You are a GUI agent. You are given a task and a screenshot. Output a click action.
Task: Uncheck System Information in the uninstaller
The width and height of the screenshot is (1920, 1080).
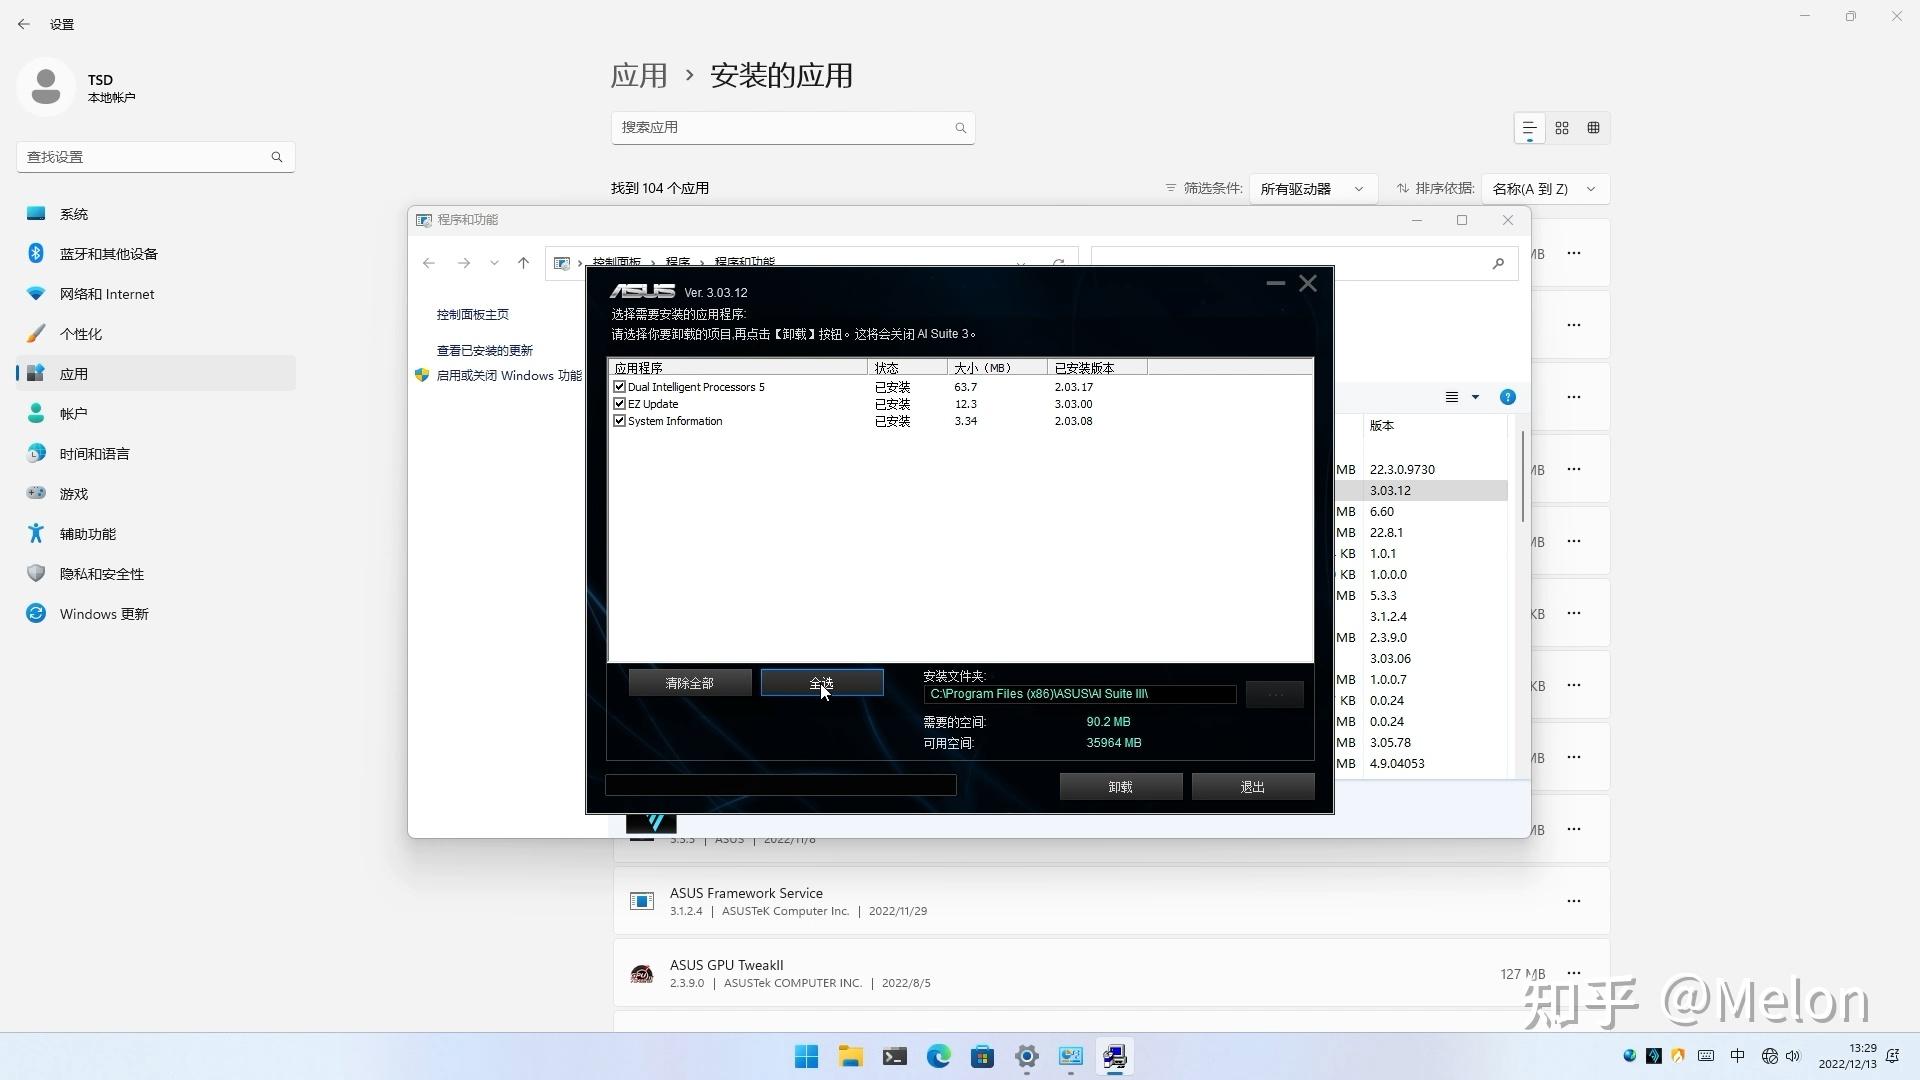(620, 420)
